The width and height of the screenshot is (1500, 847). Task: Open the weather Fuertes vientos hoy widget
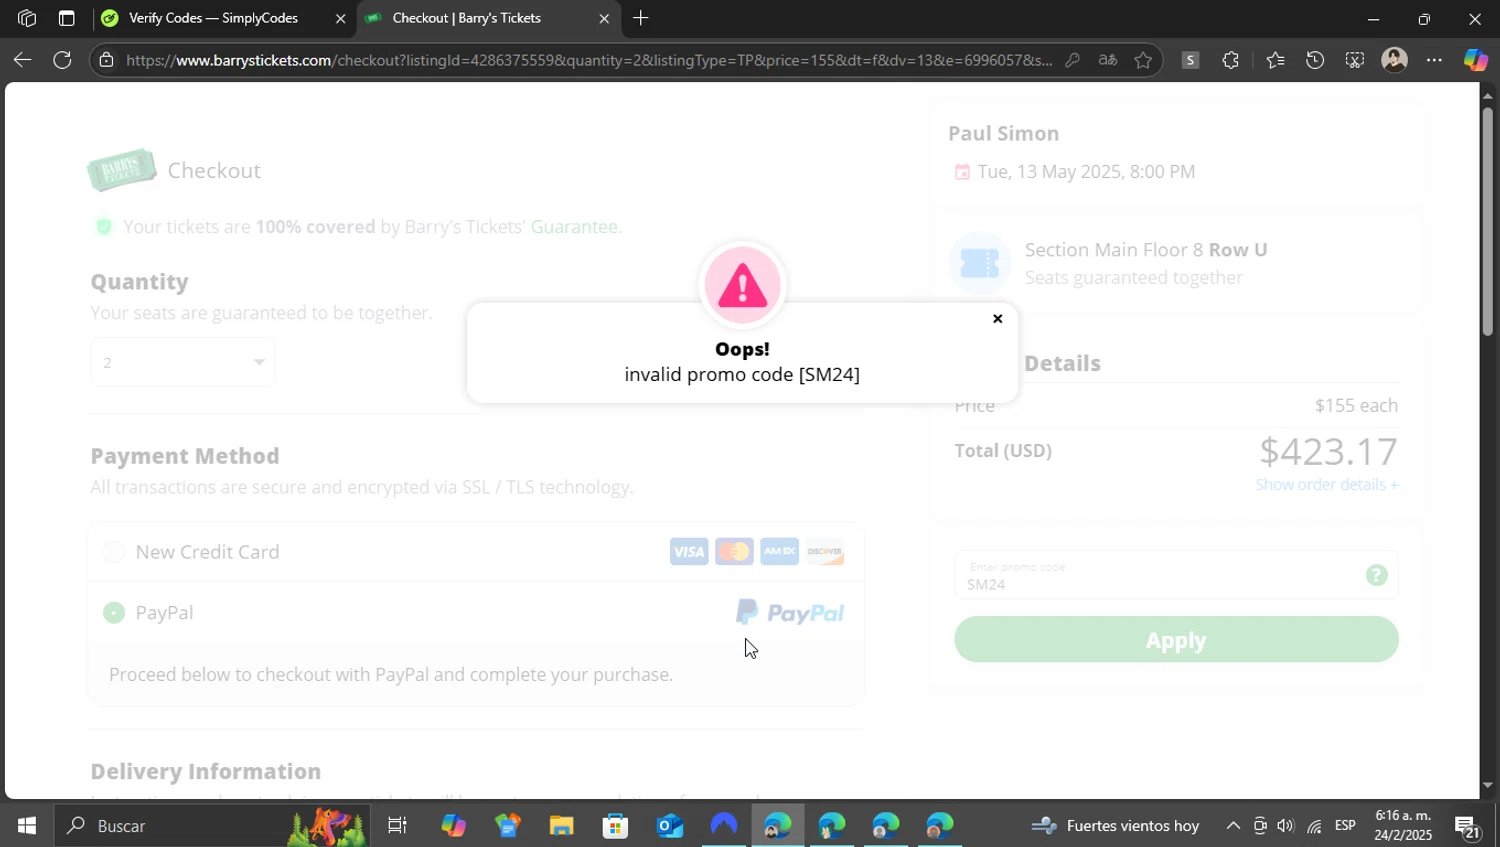pos(1115,826)
